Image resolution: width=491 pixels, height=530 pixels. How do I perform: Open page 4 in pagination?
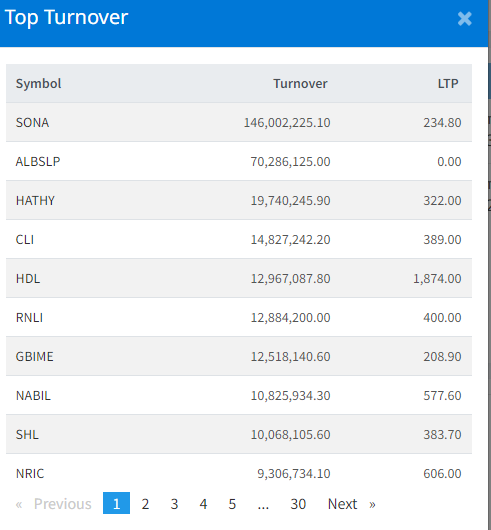click(x=203, y=504)
